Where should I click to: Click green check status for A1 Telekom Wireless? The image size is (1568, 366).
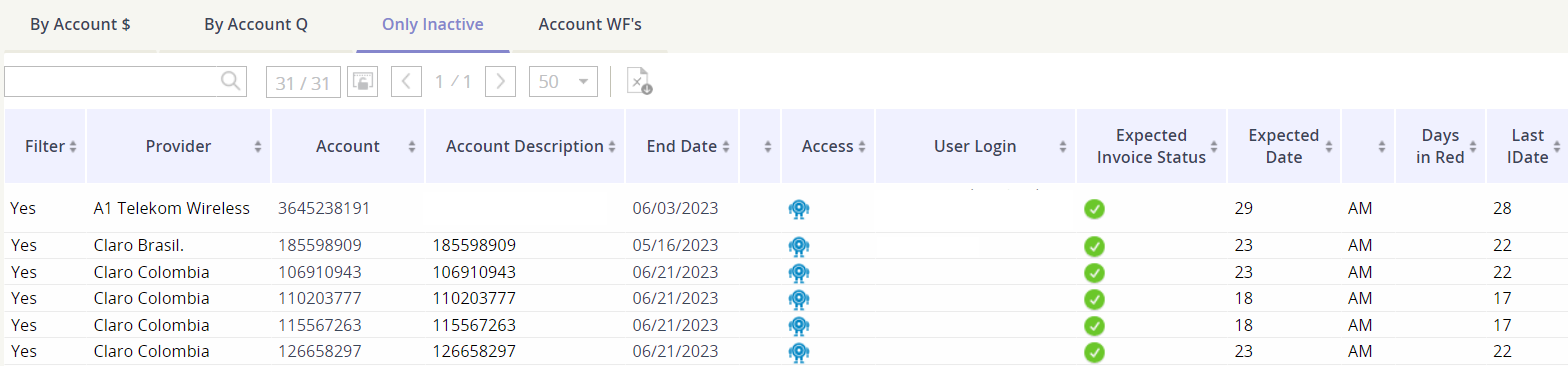(x=1095, y=209)
